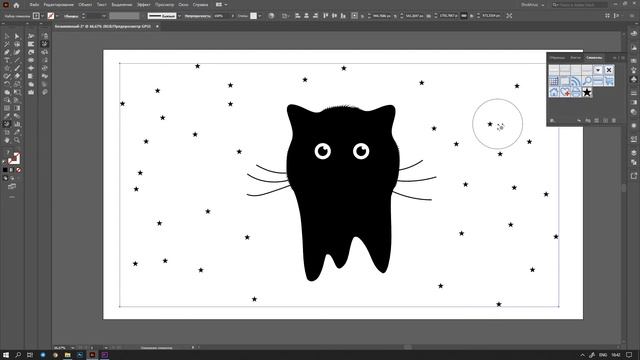Screen dimensions: 640x360
Task: Select the home symbol thumbnail
Action: tap(554, 92)
